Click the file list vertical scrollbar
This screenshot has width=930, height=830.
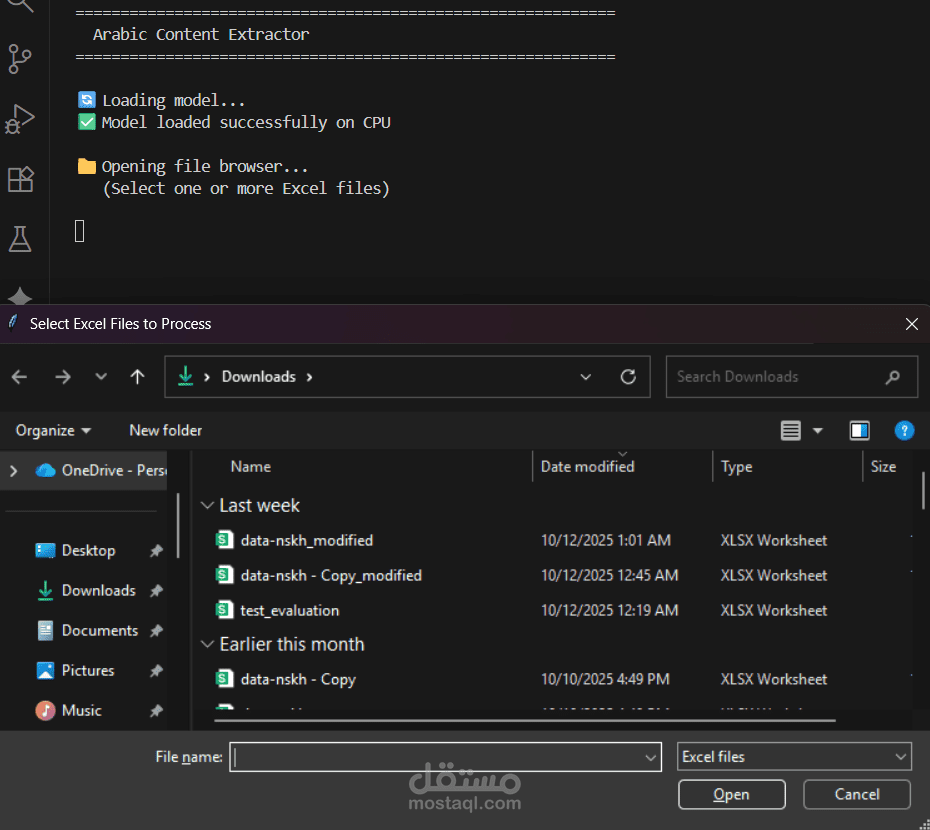(923, 491)
